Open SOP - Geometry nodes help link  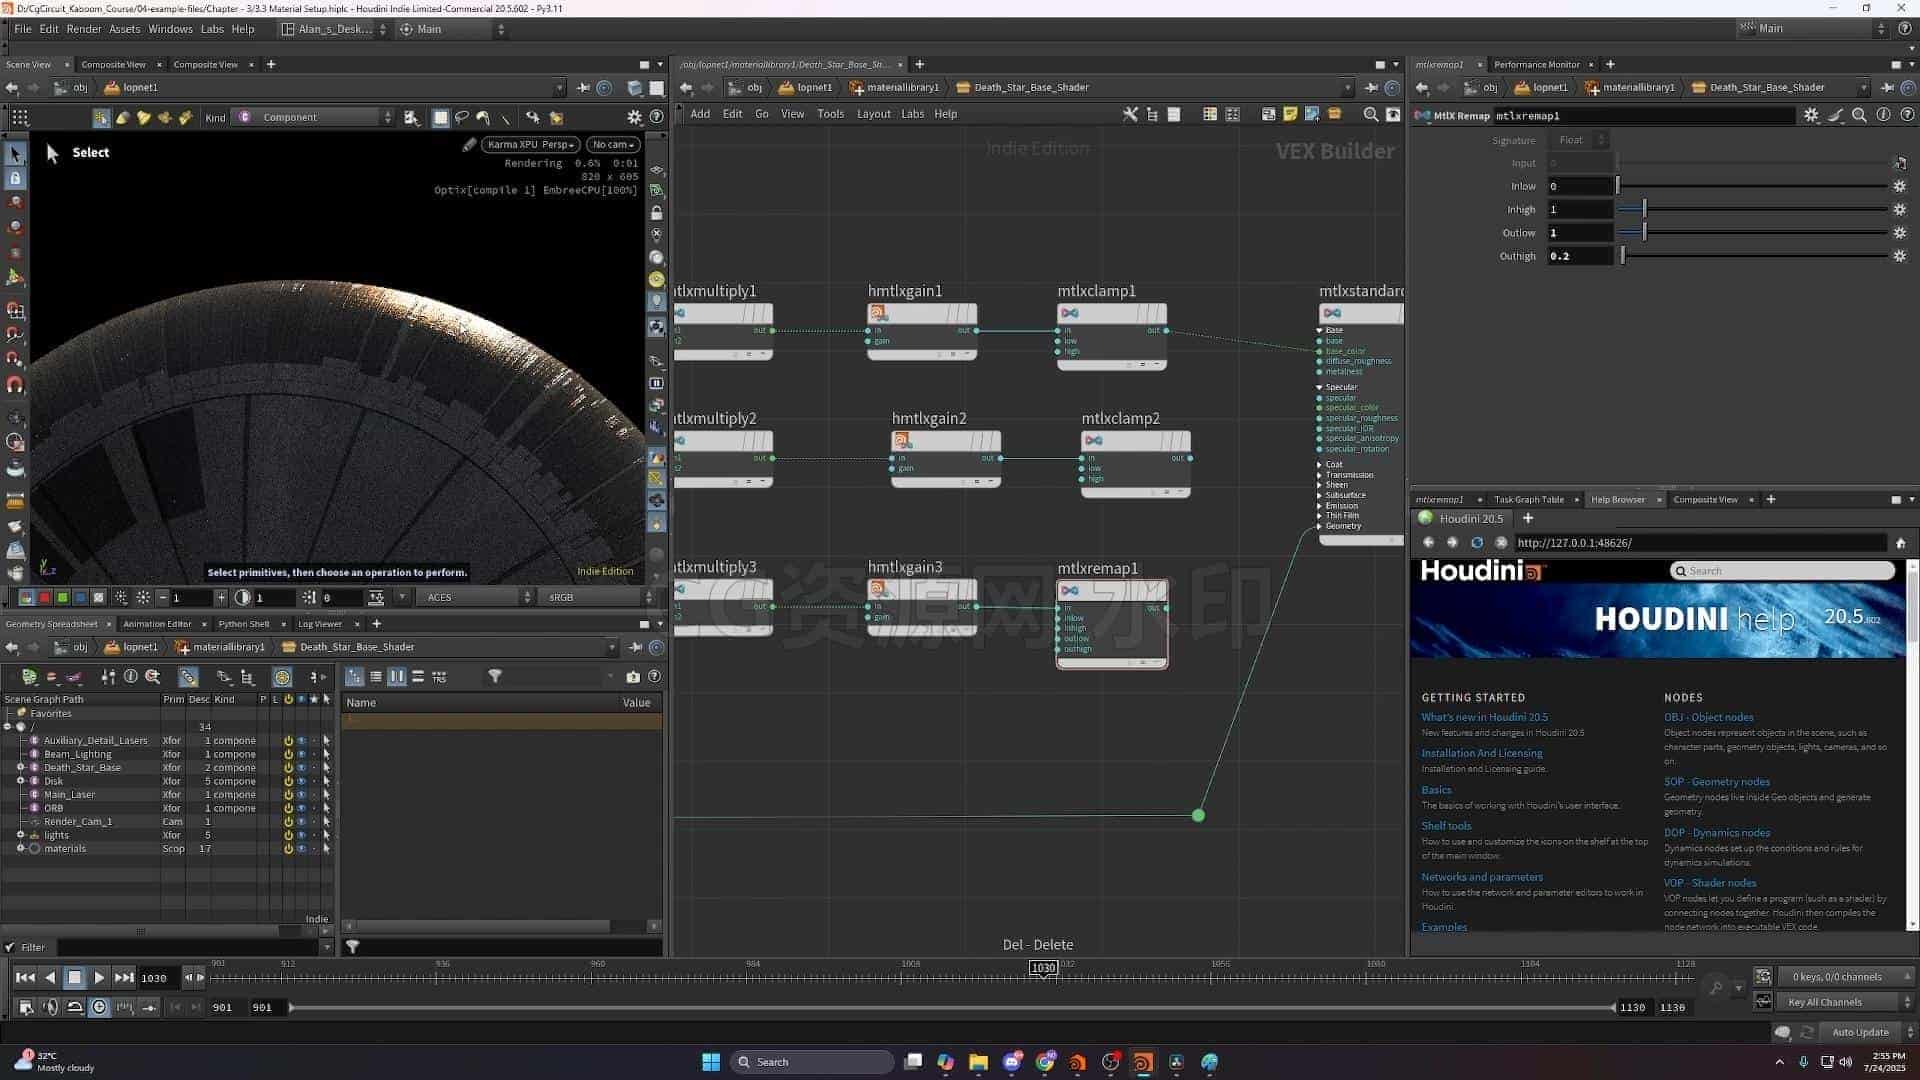pos(1716,782)
